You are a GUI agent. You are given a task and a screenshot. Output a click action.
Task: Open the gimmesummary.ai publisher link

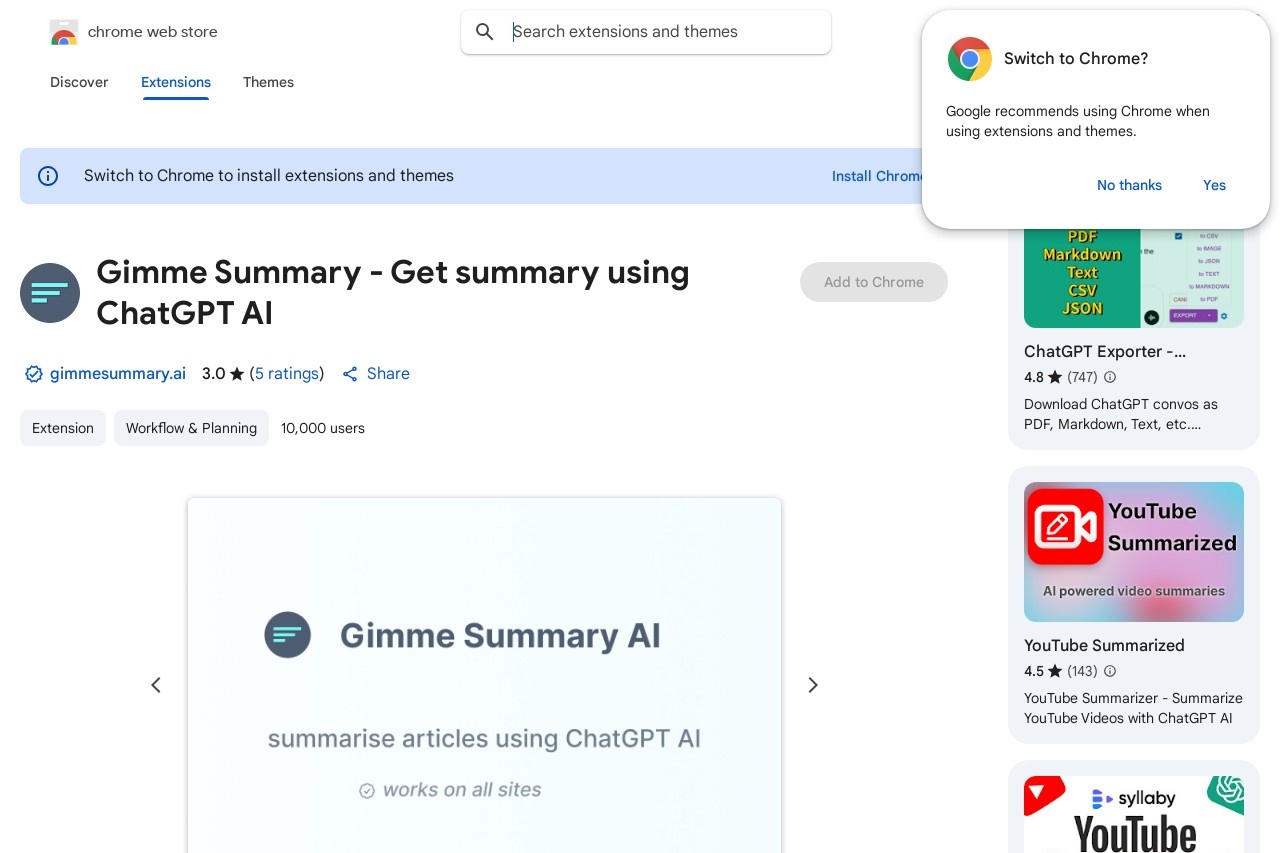coord(118,374)
